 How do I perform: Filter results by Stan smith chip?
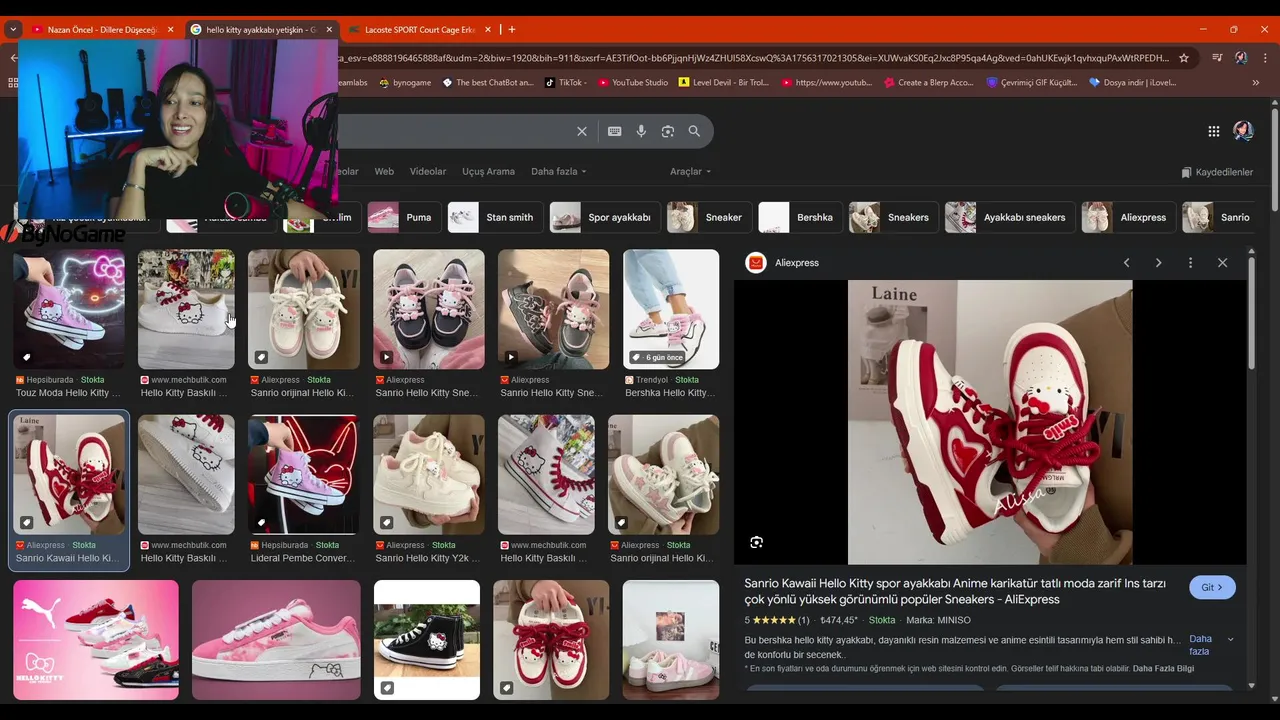point(495,217)
